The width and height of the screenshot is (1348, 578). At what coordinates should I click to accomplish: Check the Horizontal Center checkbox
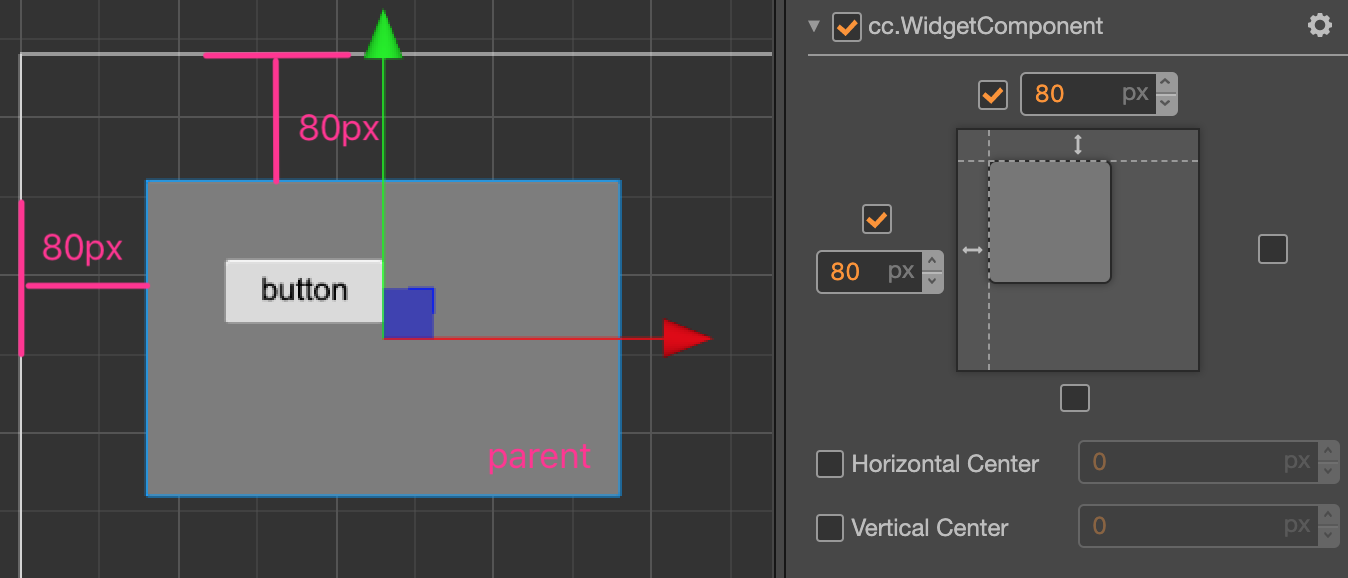coord(830,464)
